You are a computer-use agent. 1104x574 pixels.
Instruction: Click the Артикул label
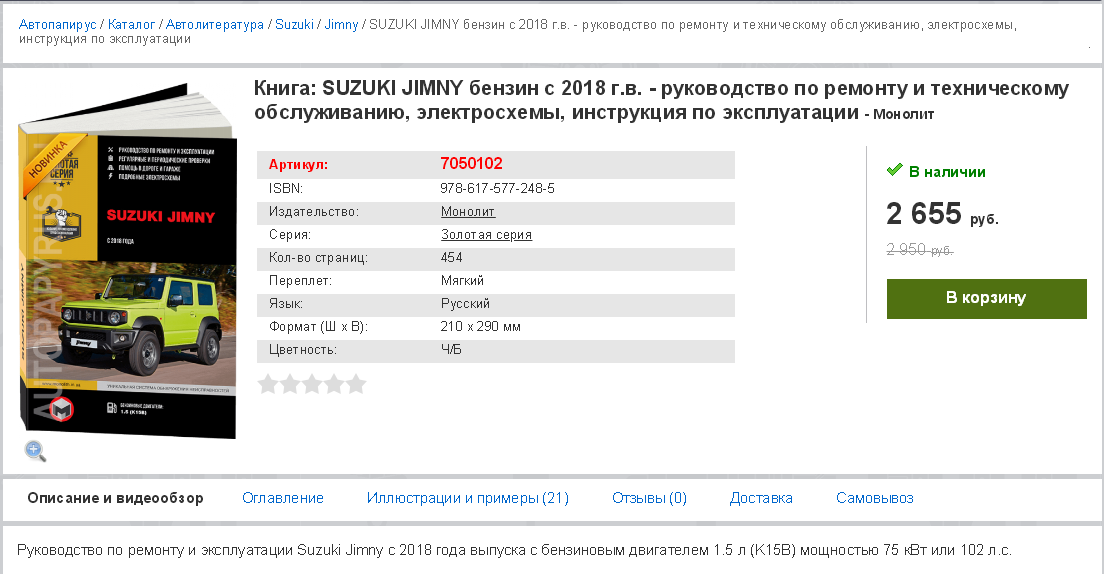tap(299, 165)
